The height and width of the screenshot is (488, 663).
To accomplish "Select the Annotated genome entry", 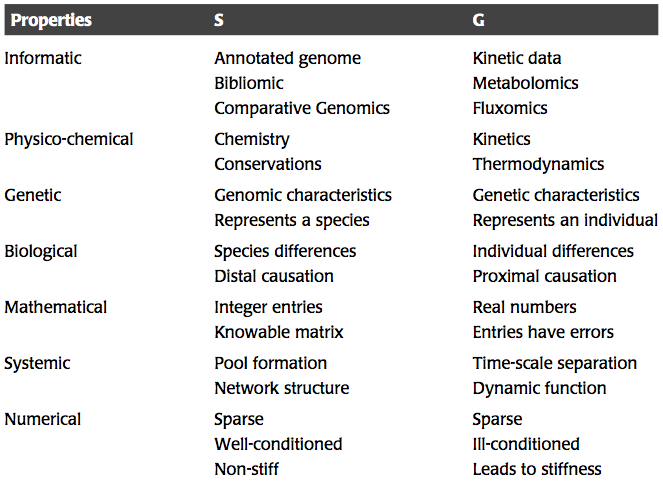I will [x=288, y=59].
